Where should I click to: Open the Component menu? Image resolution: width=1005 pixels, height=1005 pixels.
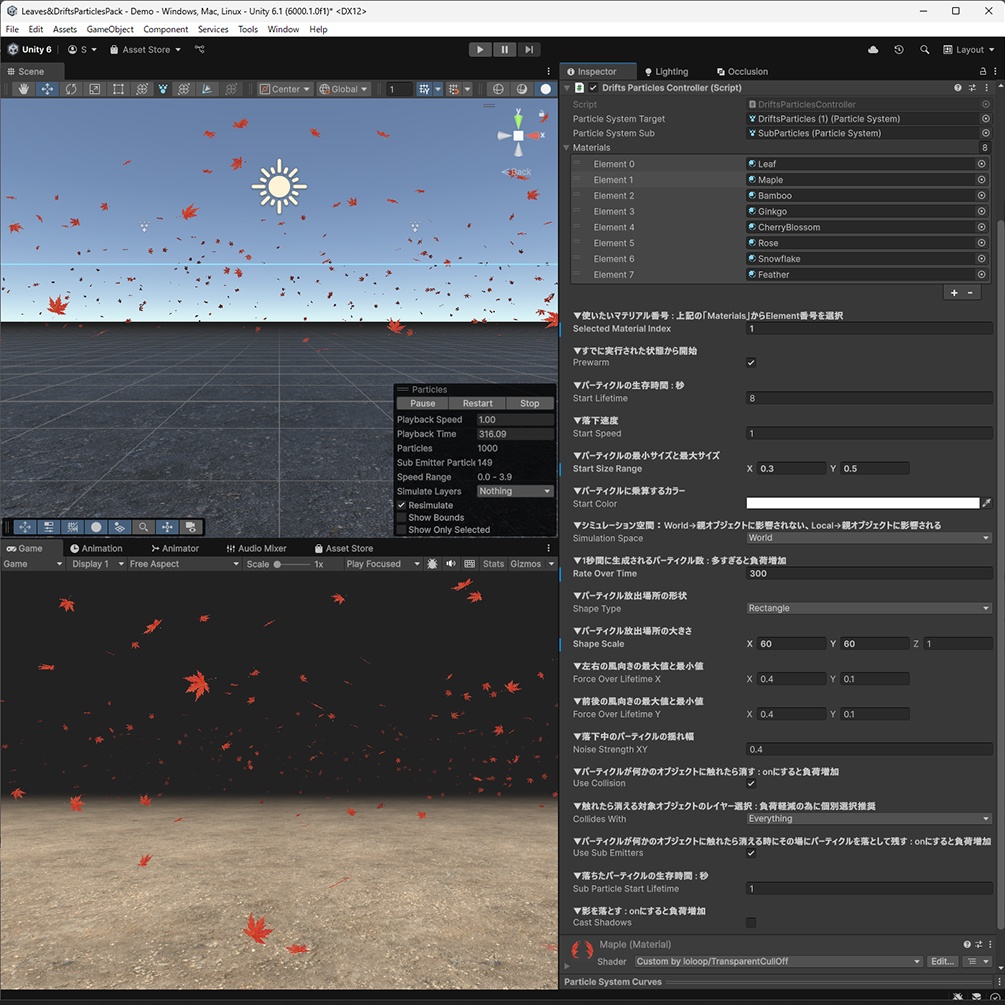(165, 29)
